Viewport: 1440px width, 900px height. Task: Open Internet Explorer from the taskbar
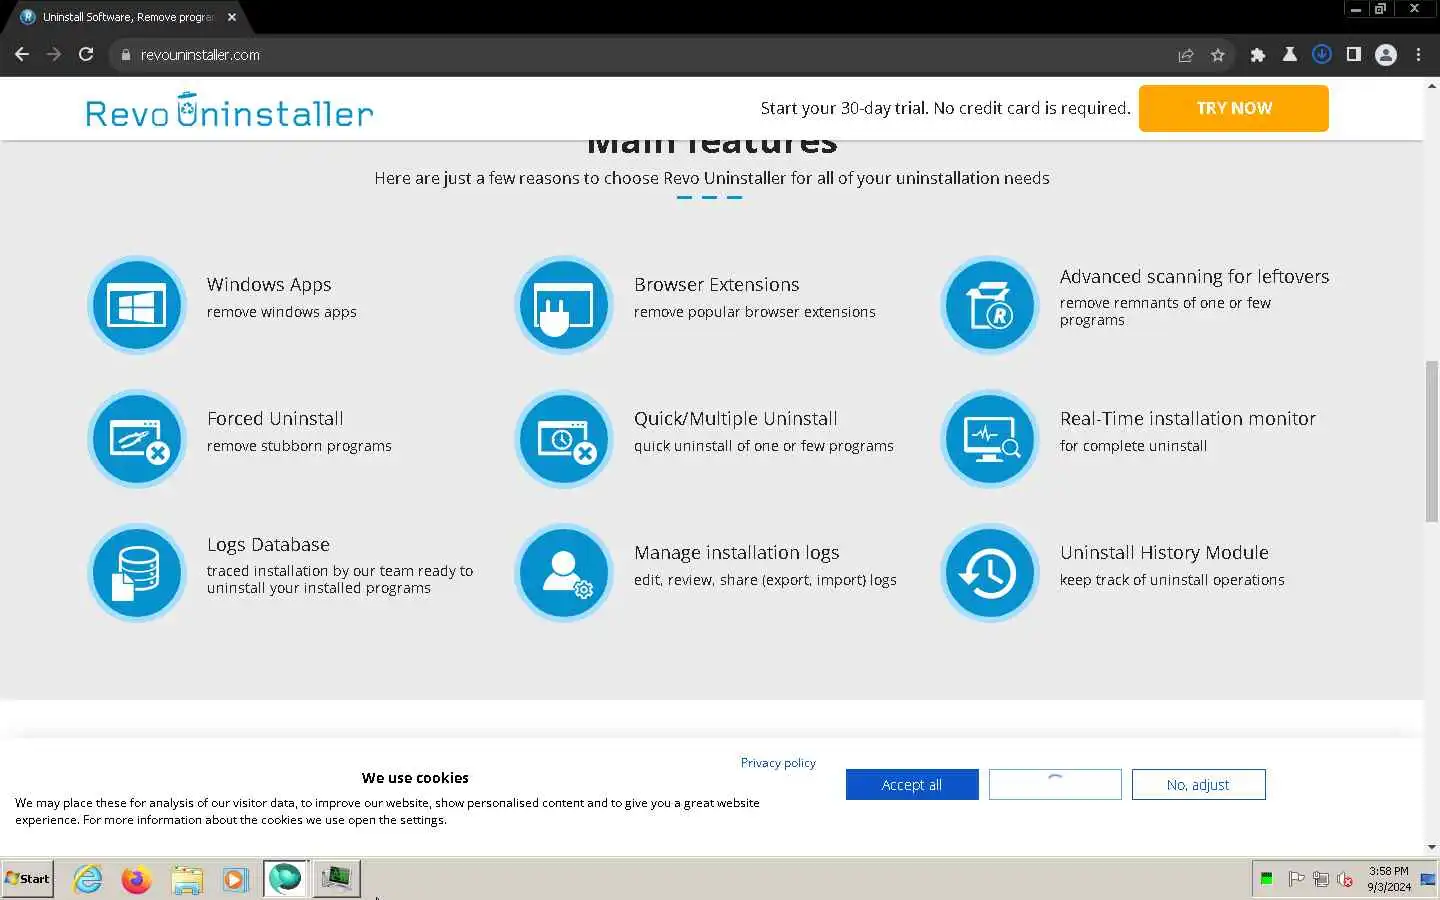(88, 879)
